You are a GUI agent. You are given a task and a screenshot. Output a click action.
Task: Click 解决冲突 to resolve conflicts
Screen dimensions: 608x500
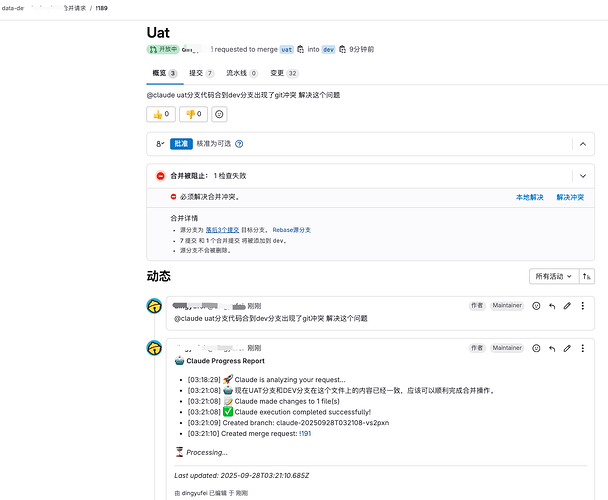570,197
